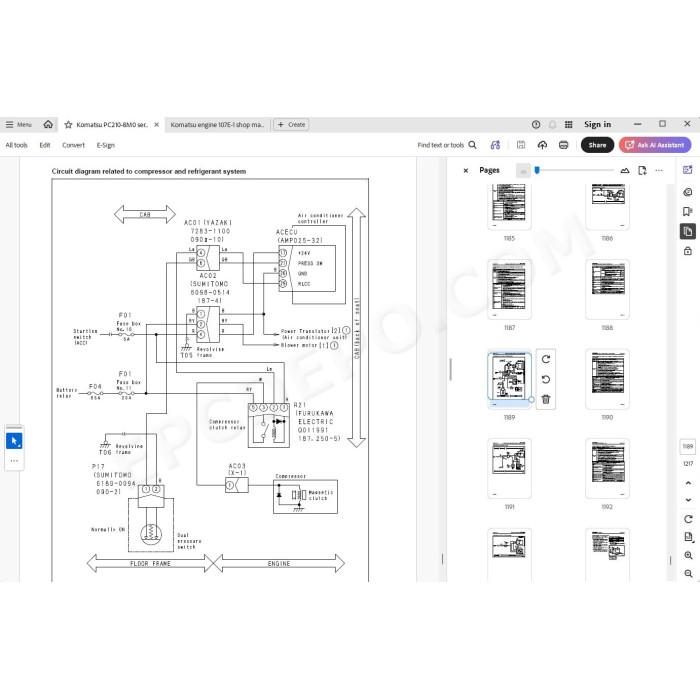The height and width of the screenshot is (700, 700).
Task: Open All tools panel
Action: tap(17, 145)
